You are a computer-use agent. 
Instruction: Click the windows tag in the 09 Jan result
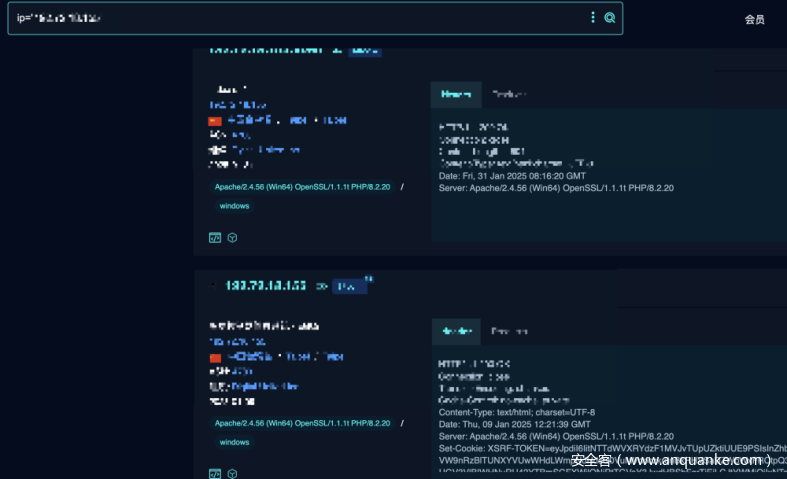[x=234, y=442]
